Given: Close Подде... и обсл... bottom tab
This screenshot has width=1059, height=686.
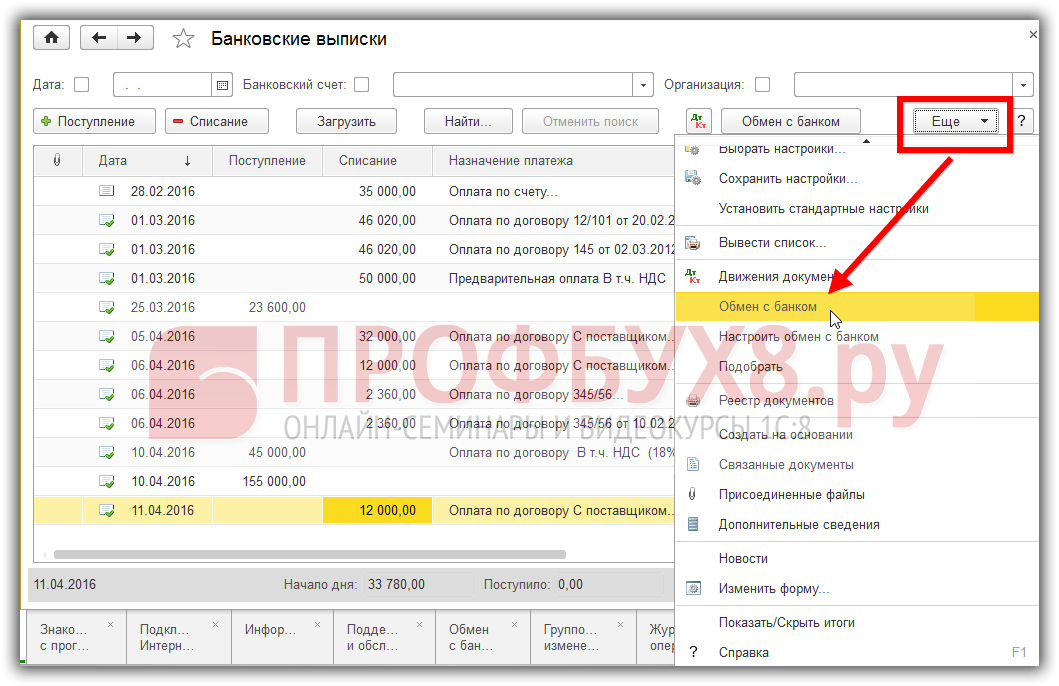Looking at the screenshot, I should pos(419,625).
